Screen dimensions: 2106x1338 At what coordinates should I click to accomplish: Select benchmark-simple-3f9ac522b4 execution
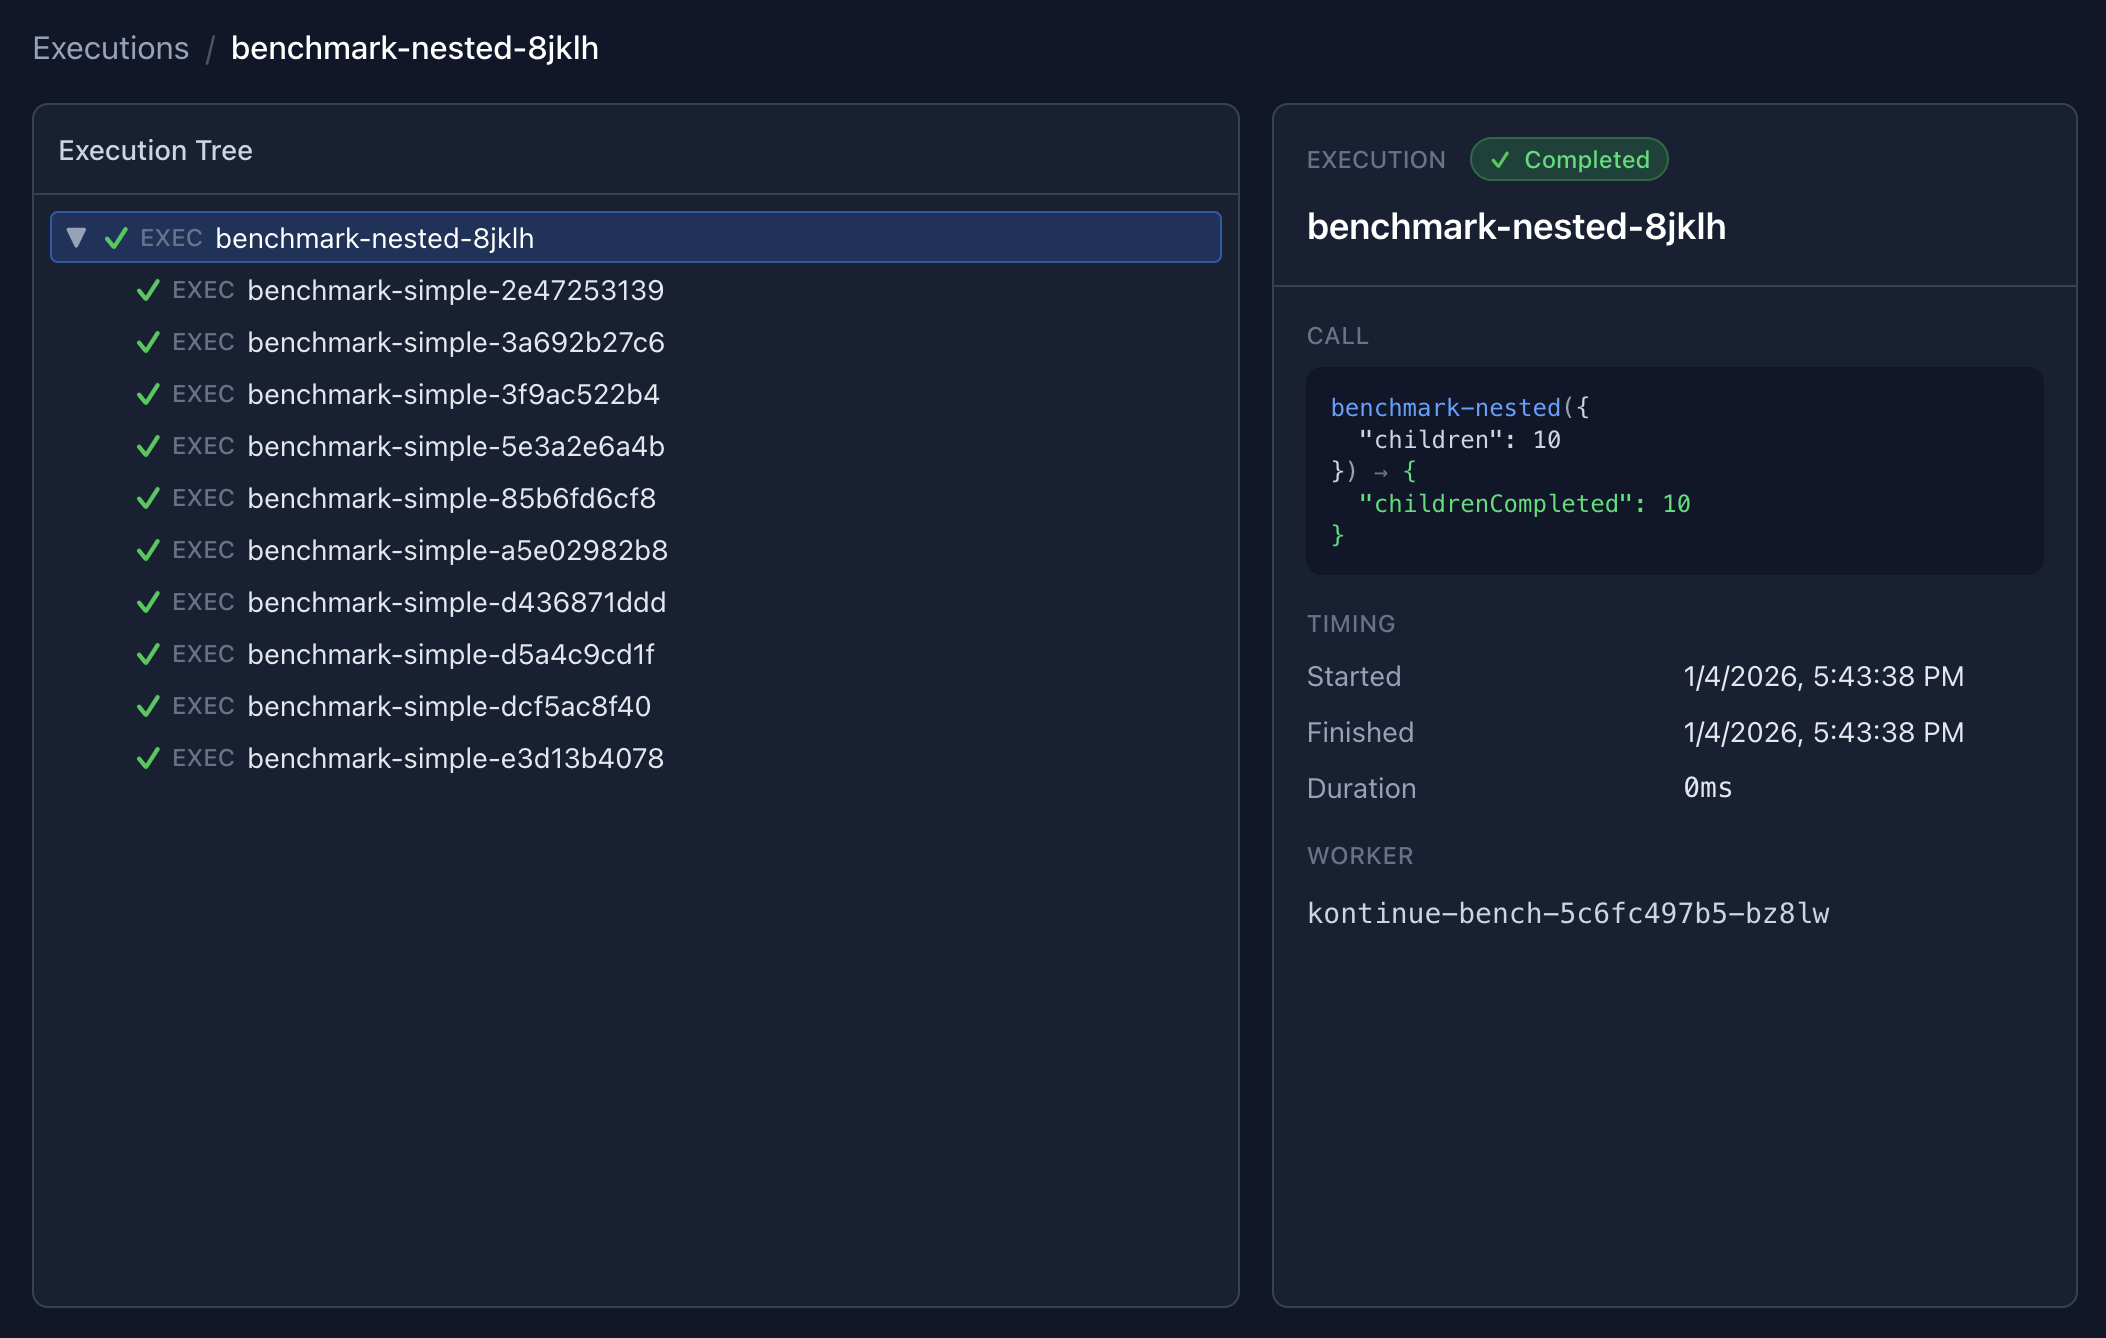453,395
